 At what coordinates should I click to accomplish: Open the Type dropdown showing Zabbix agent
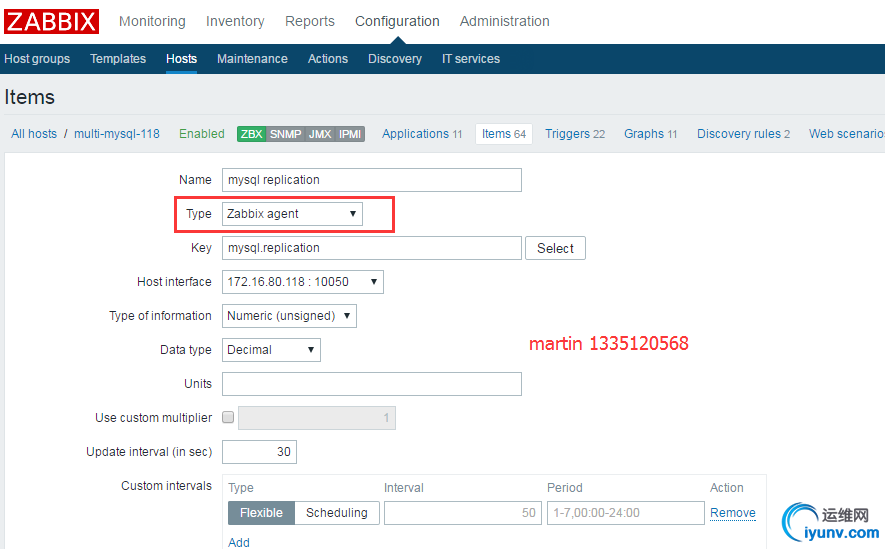pyautogui.click(x=292, y=214)
